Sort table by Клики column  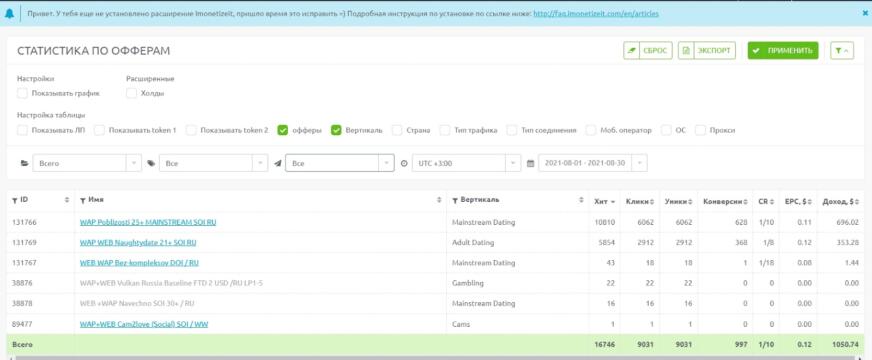pos(640,201)
